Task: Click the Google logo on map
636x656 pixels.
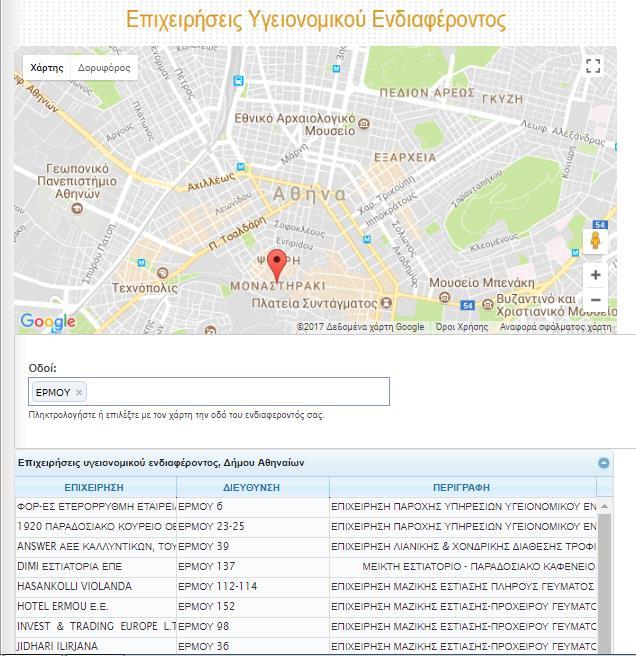Action: pos(48,322)
